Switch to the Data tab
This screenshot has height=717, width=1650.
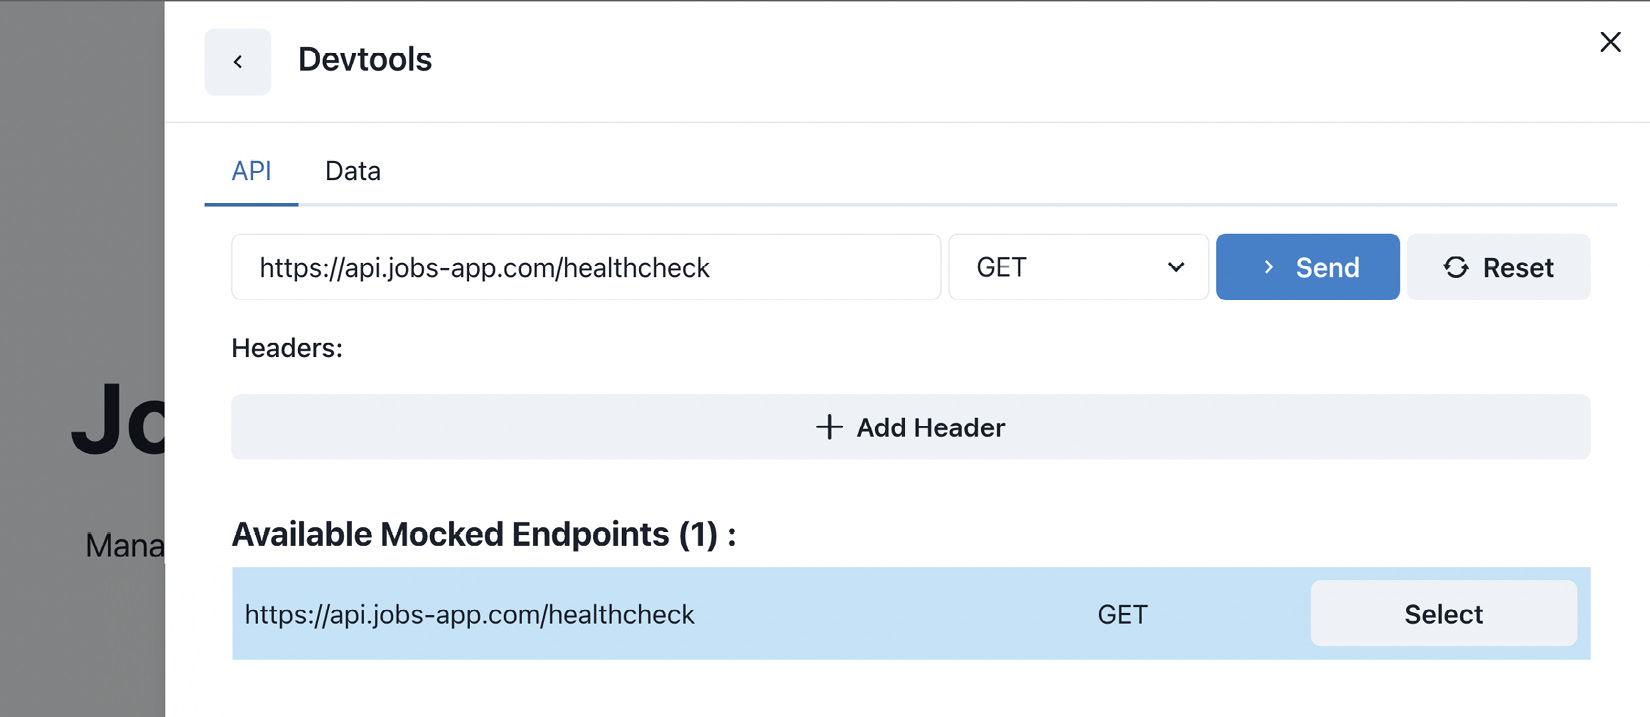click(x=352, y=171)
